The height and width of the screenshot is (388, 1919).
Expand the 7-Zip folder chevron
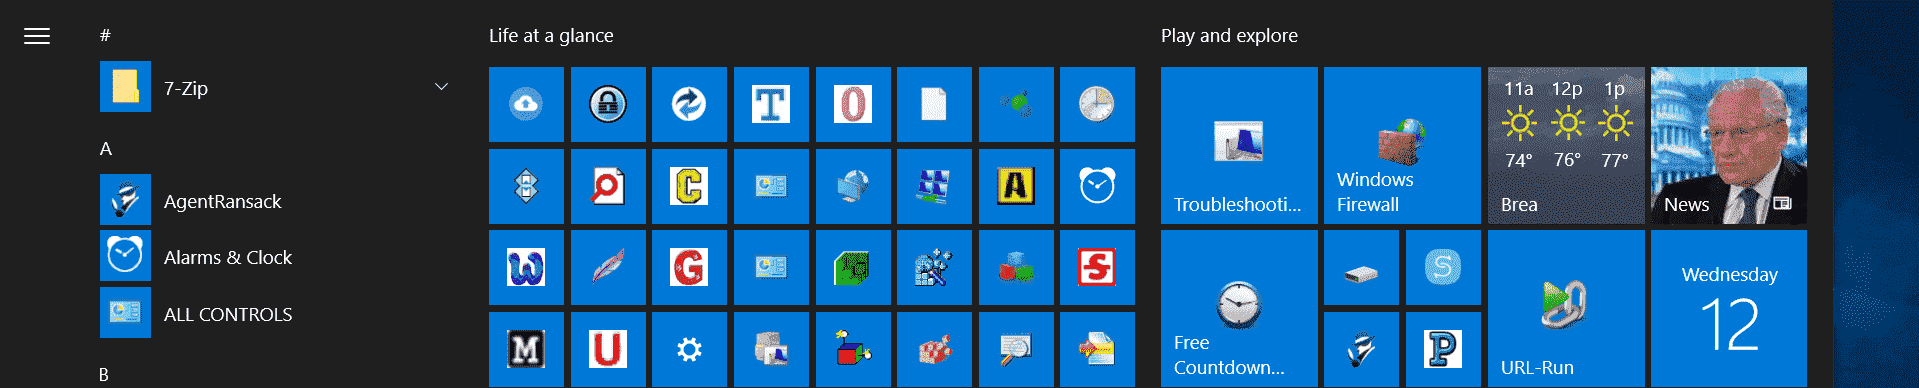(x=441, y=87)
